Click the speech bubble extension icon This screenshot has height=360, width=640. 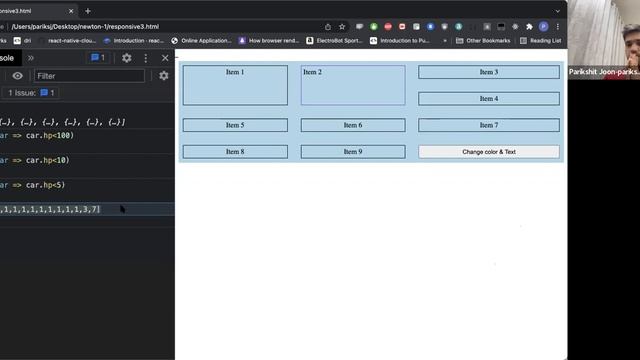click(x=359, y=27)
